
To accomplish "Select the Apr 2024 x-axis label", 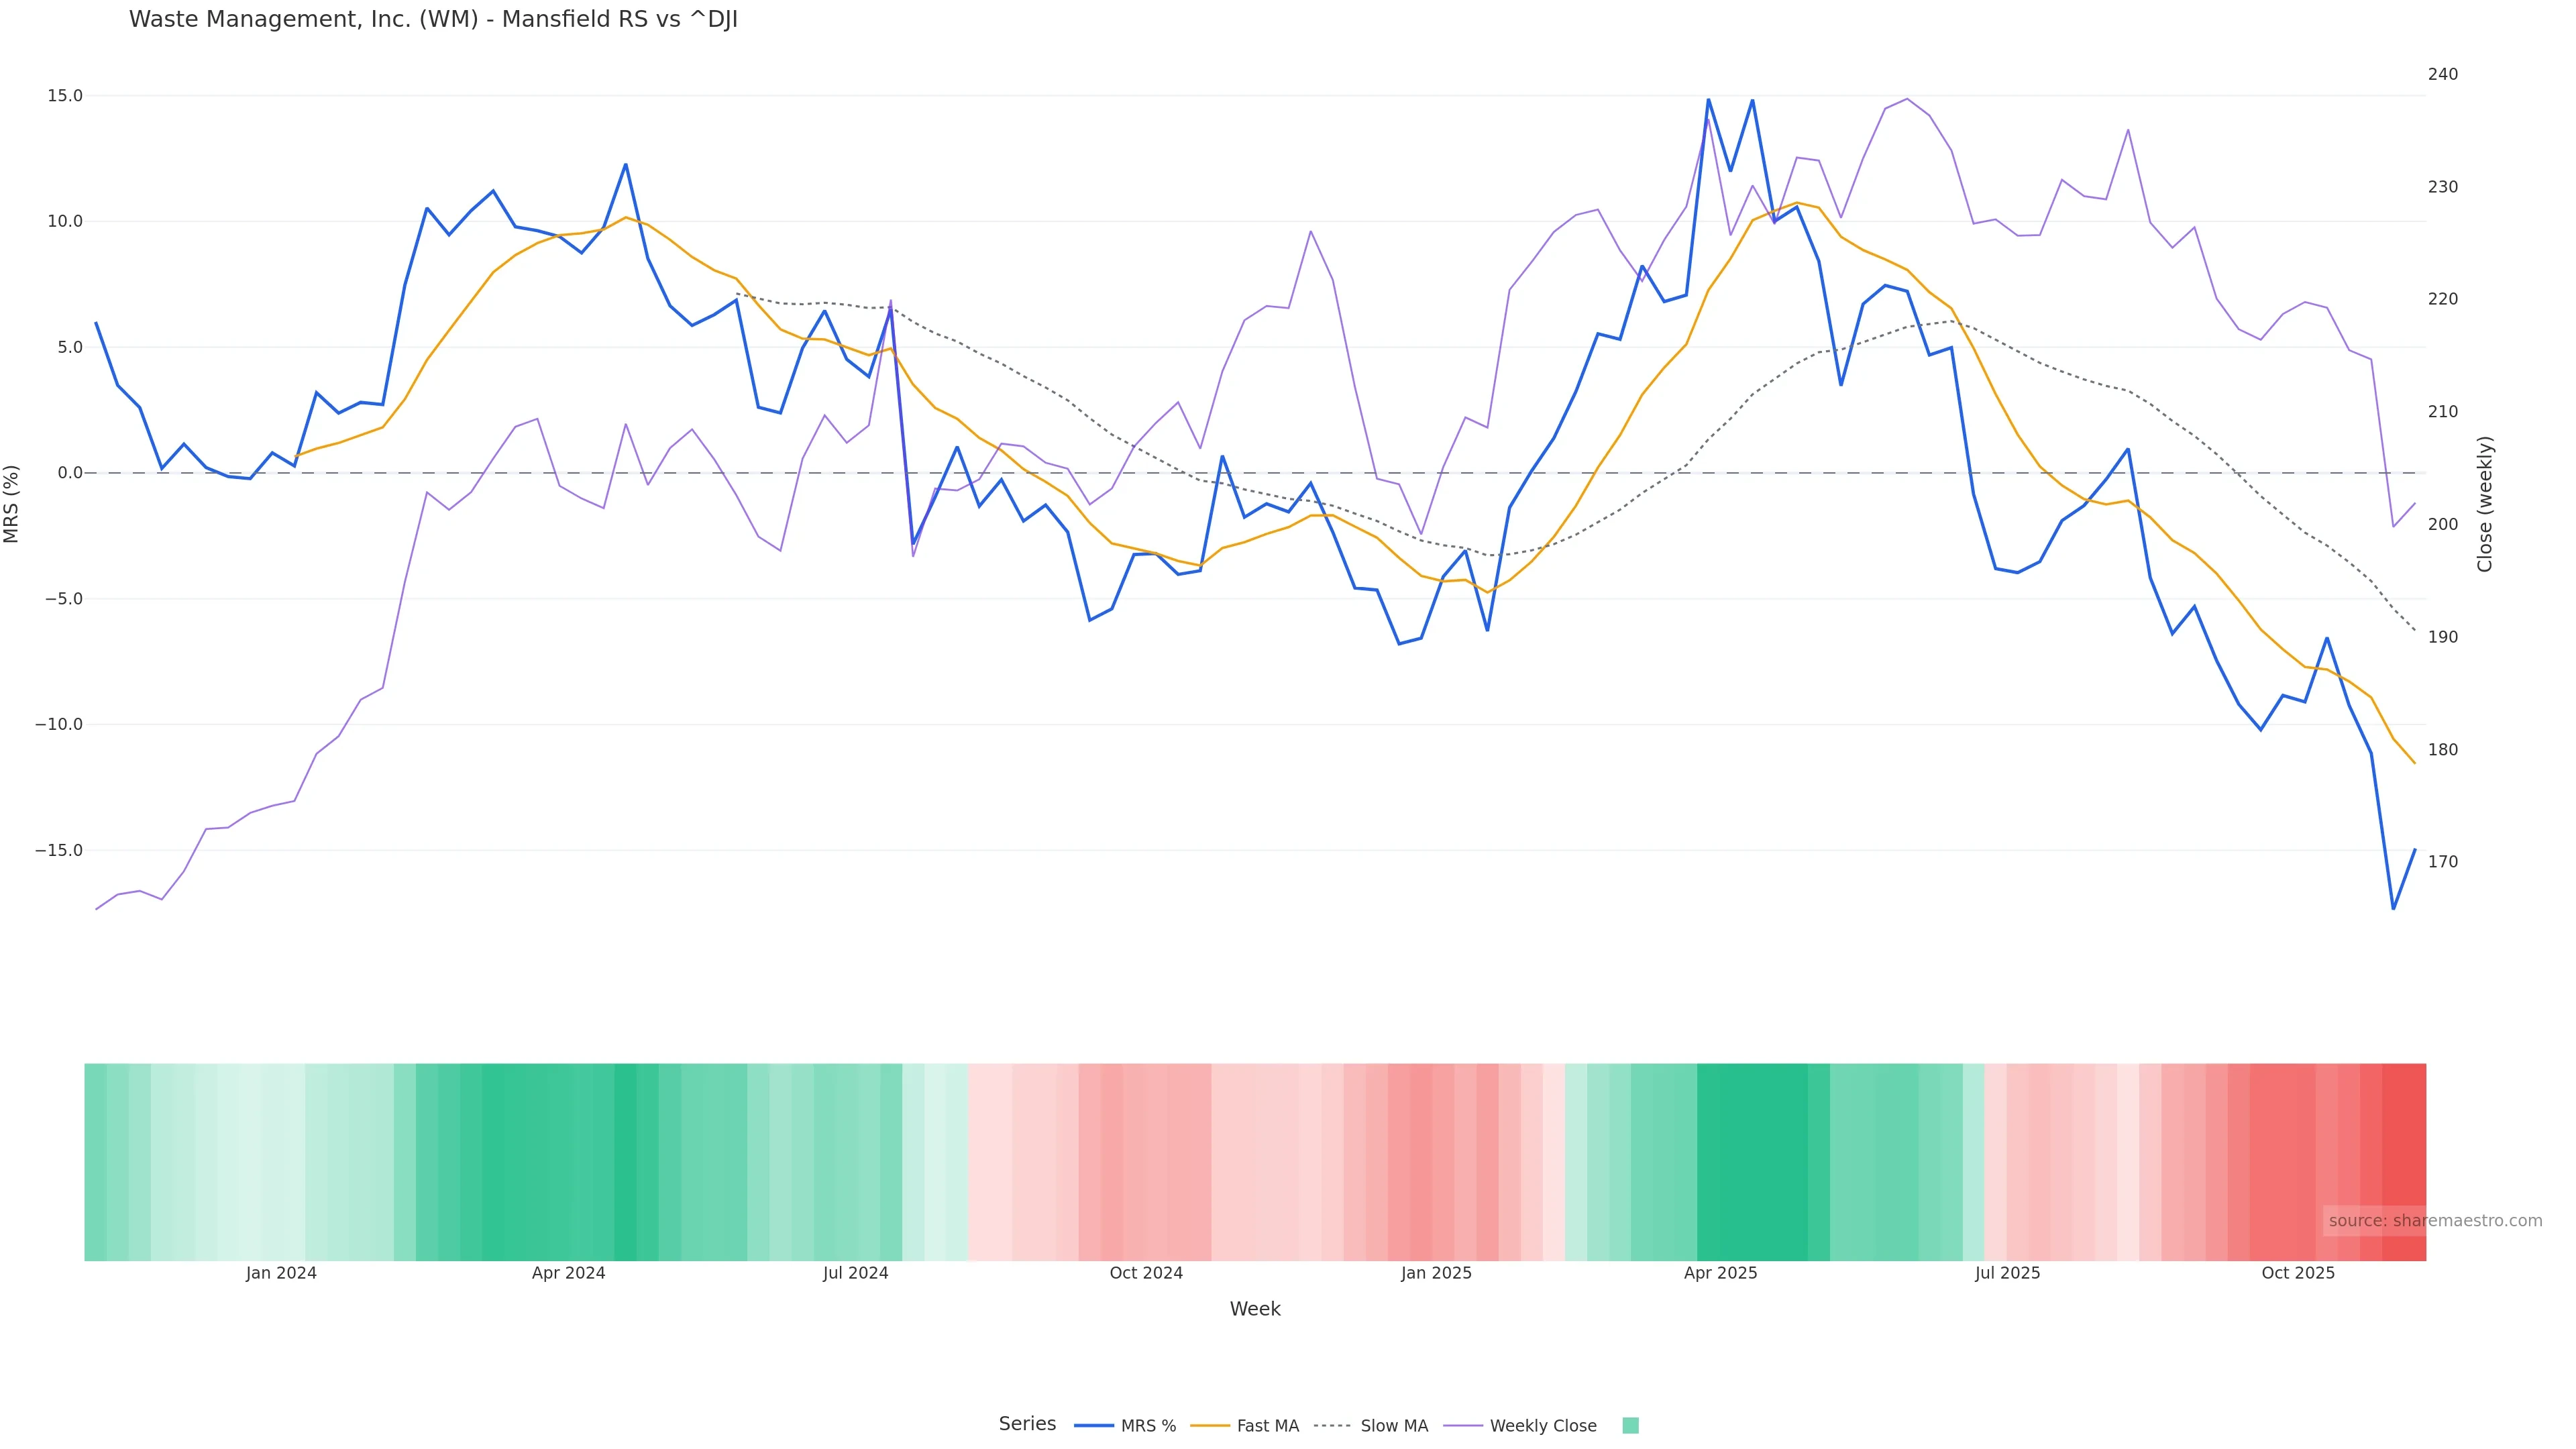I will click(568, 1273).
